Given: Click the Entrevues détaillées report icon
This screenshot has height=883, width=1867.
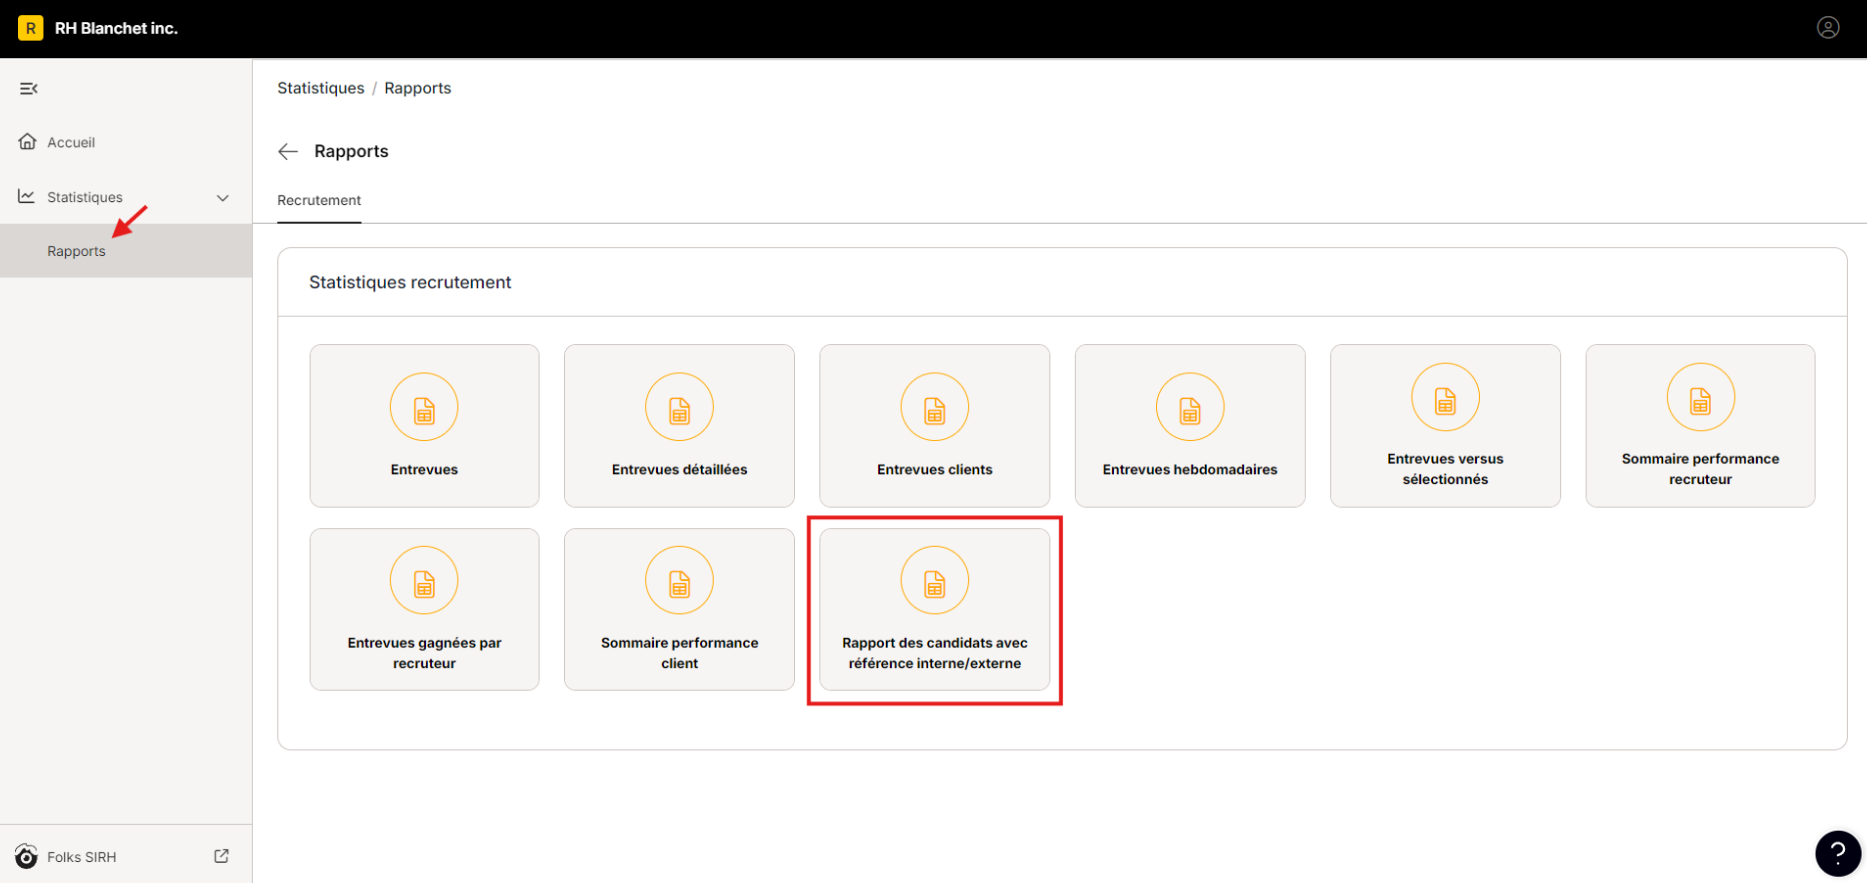Looking at the screenshot, I should (x=679, y=407).
